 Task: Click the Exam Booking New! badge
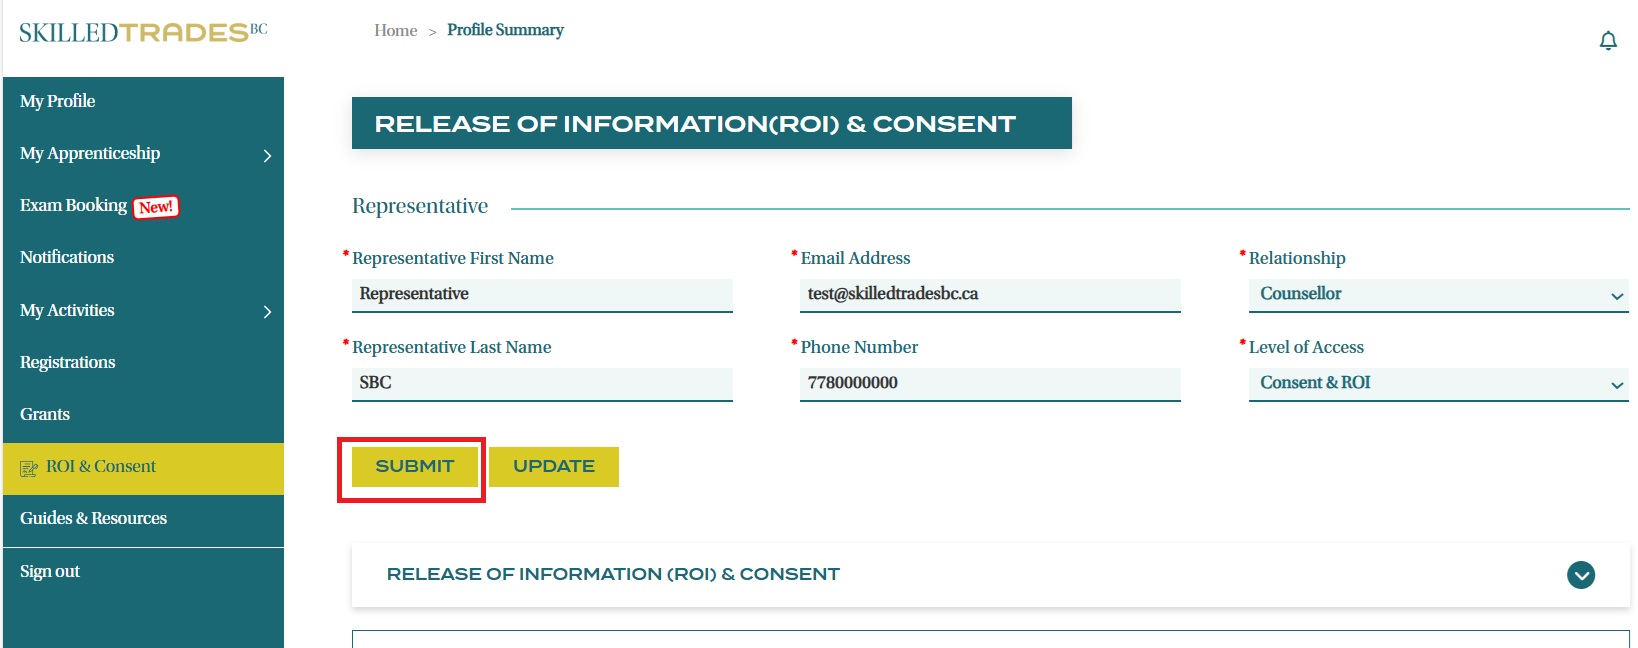pyautogui.click(x=156, y=207)
